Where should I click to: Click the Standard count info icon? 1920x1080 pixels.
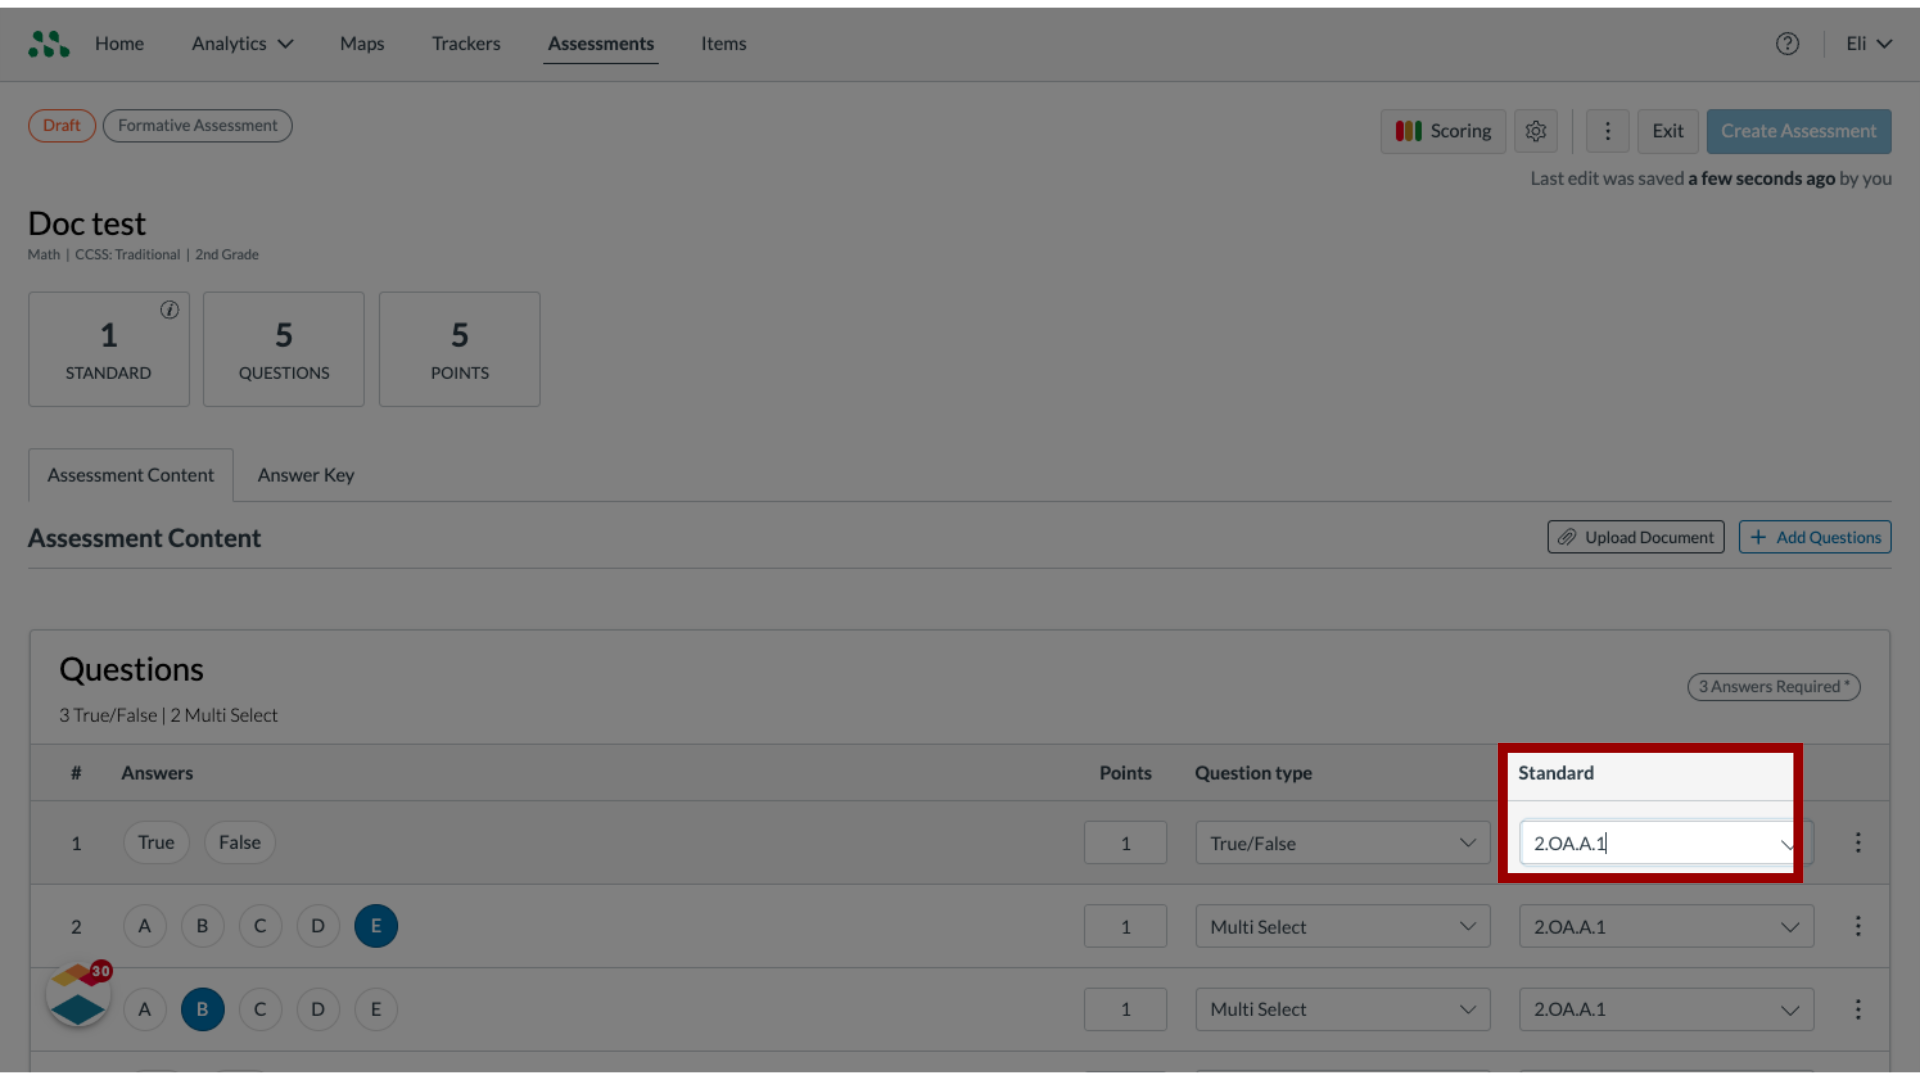[x=170, y=310]
